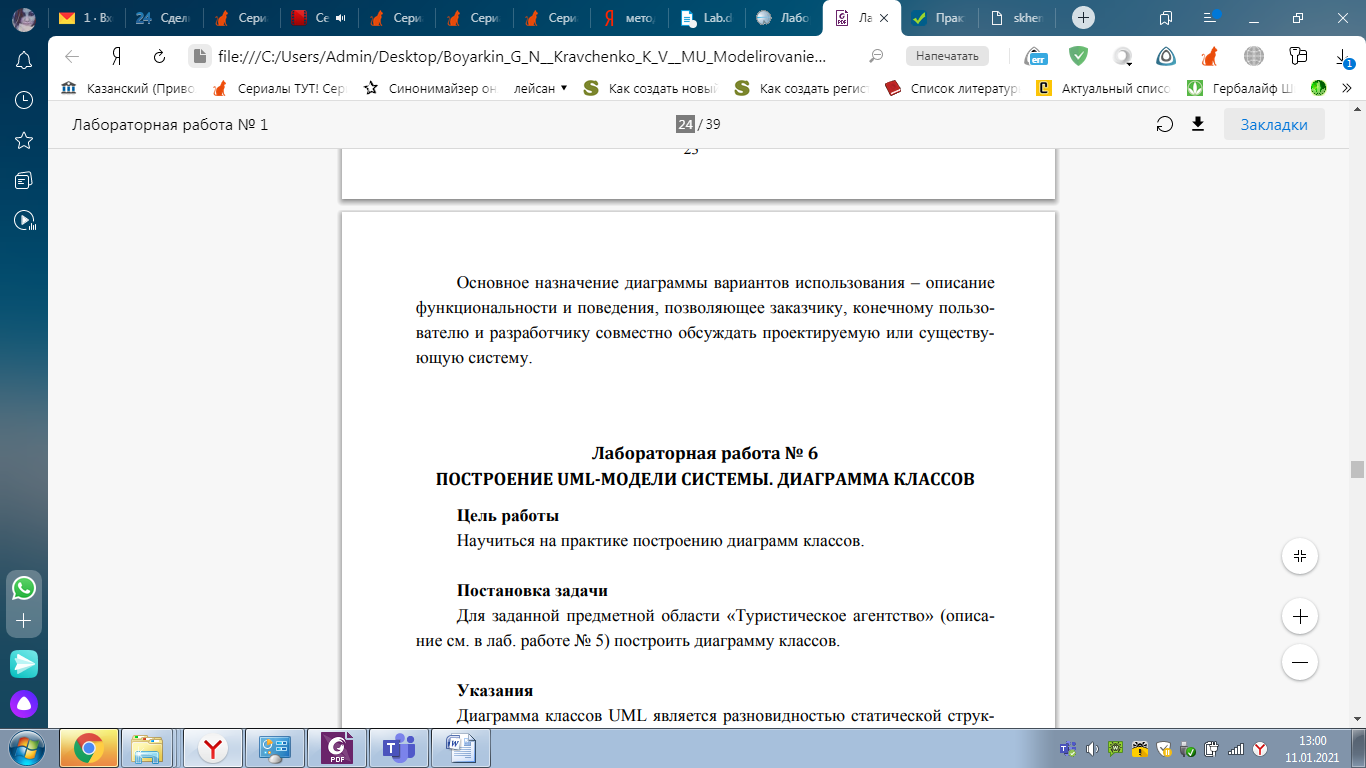Switch to the Gmail inbox tab
Image resolution: width=1366 pixels, height=768 pixels.
[86, 18]
